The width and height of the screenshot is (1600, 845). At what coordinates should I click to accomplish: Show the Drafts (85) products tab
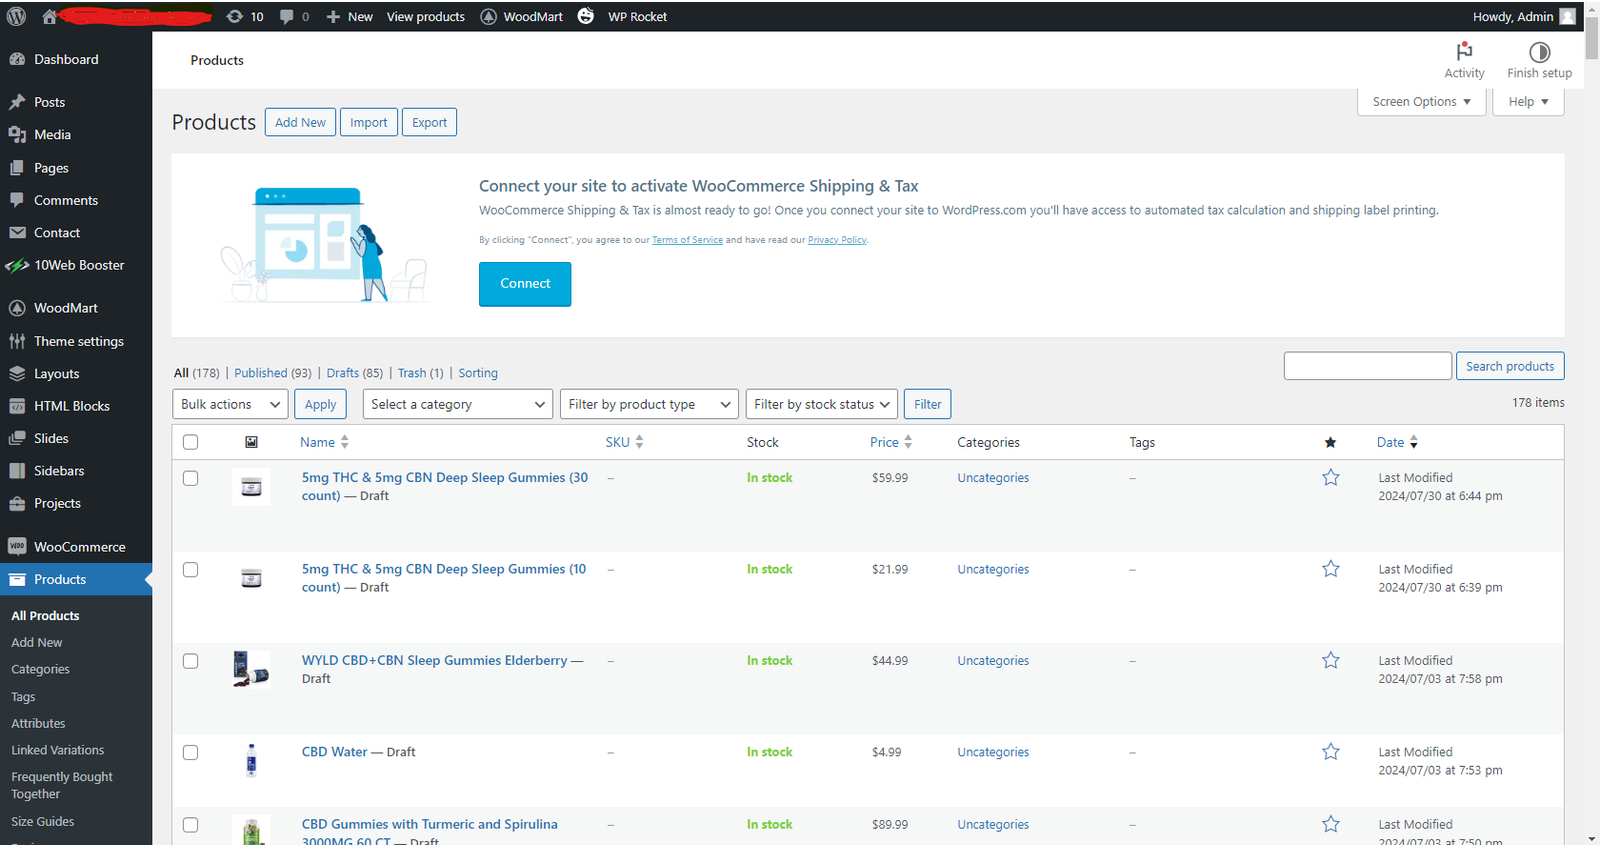[355, 373]
